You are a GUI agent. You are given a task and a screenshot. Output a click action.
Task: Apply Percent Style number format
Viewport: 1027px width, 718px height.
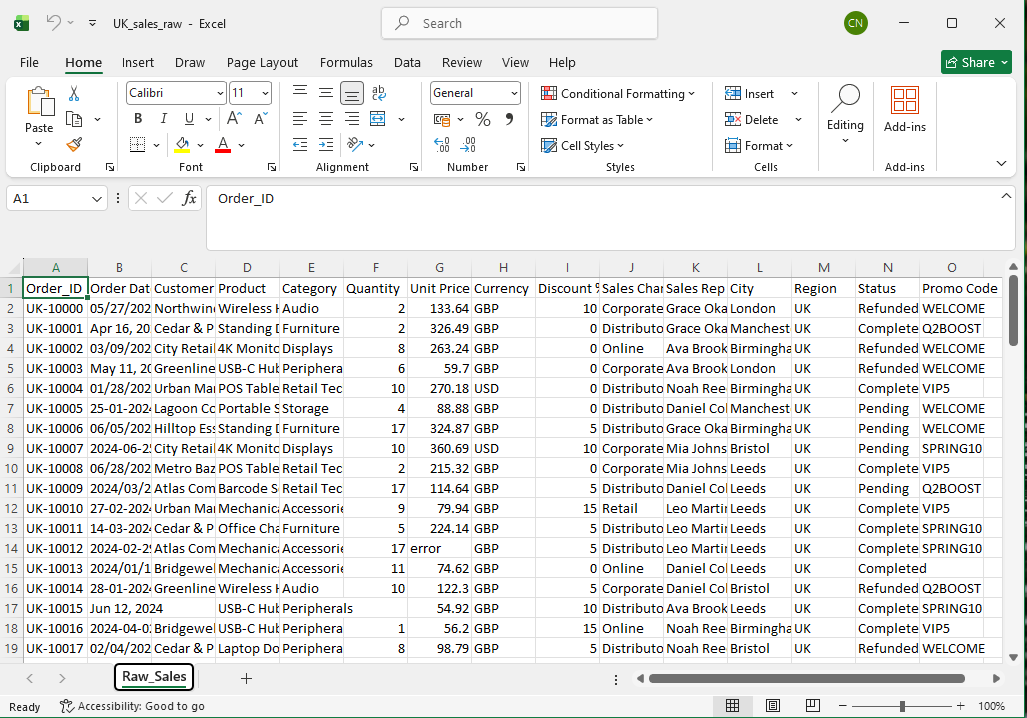click(x=483, y=119)
